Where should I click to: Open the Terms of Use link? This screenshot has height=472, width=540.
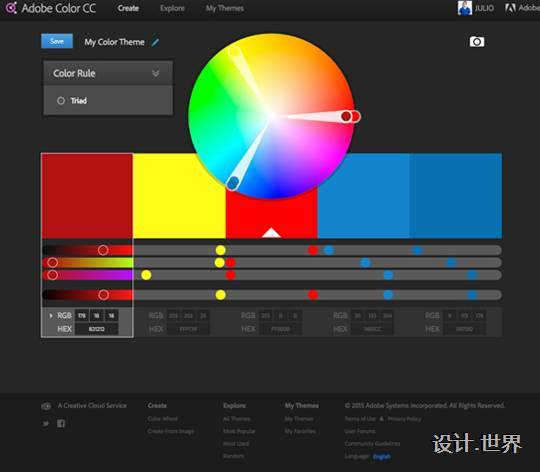coord(360,419)
